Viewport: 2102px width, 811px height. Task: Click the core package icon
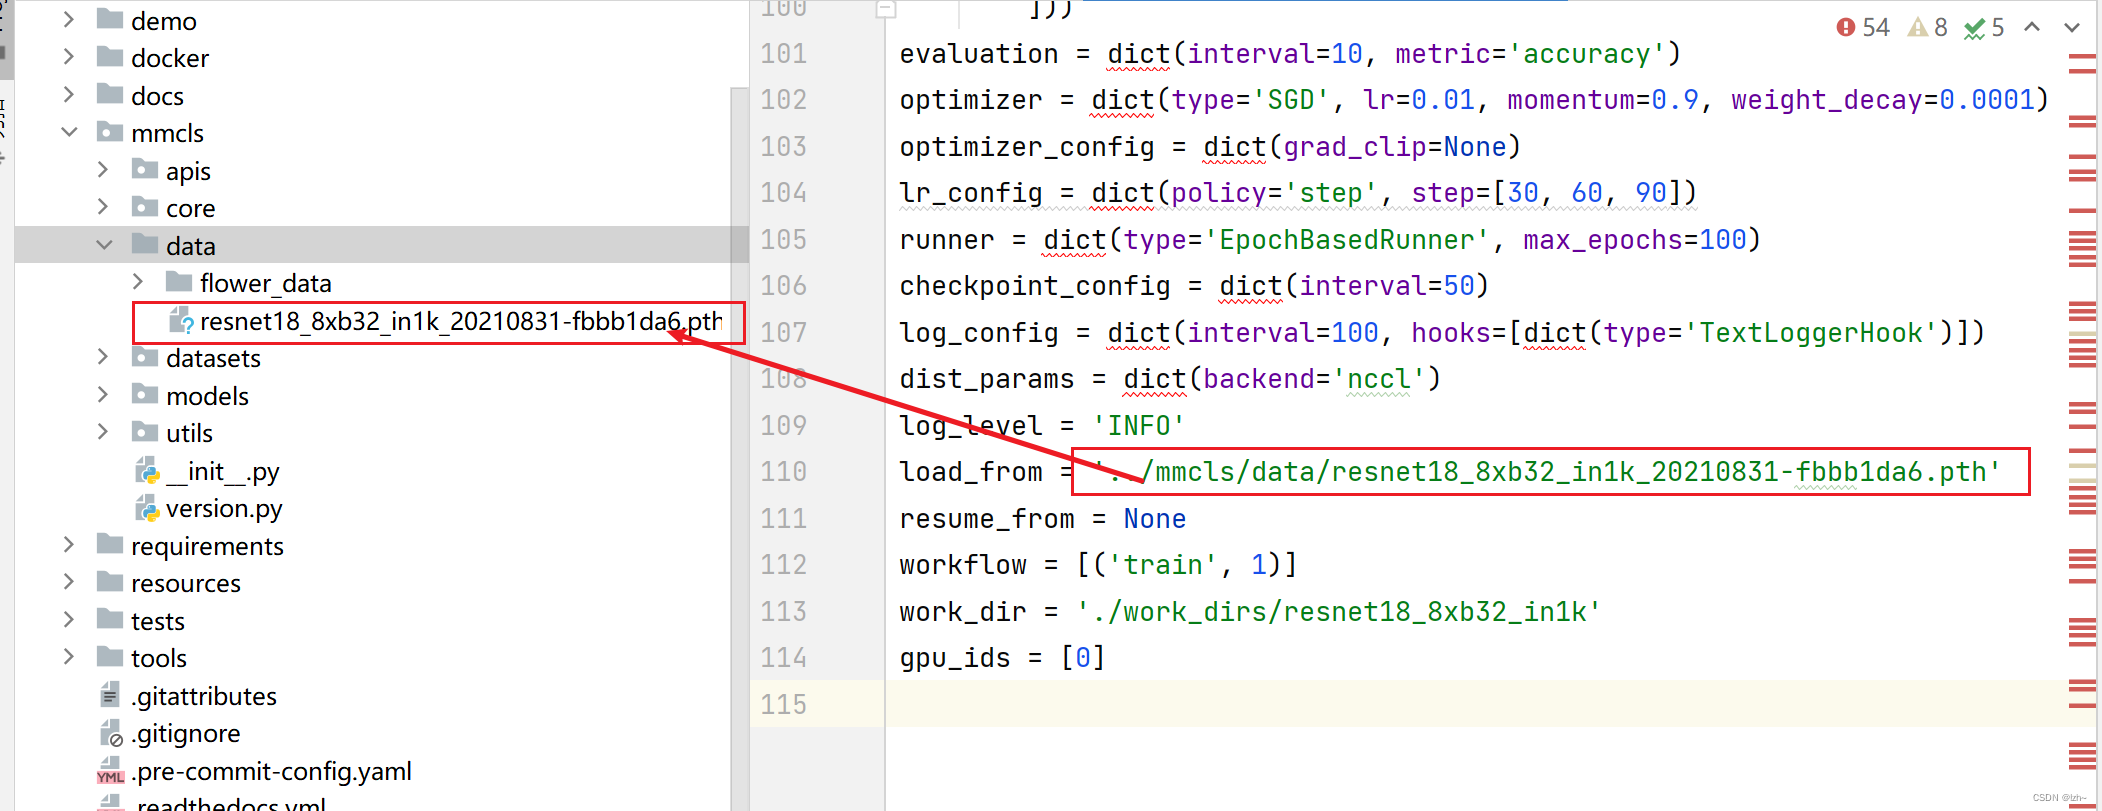coord(145,206)
